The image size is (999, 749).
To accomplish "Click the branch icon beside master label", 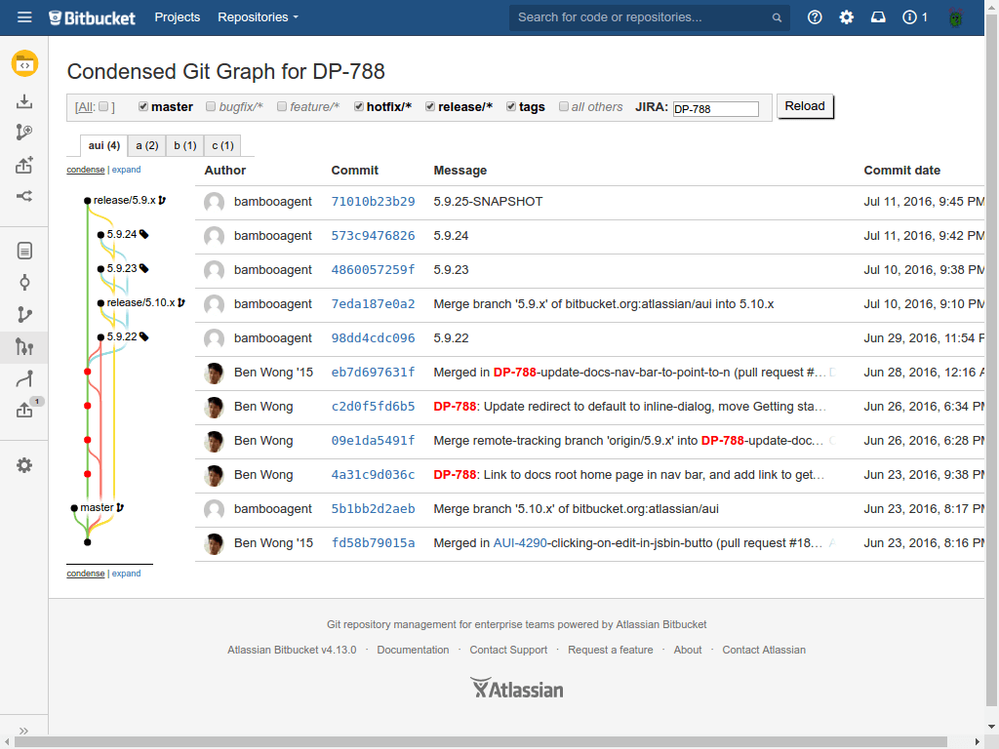I will (x=120, y=508).
